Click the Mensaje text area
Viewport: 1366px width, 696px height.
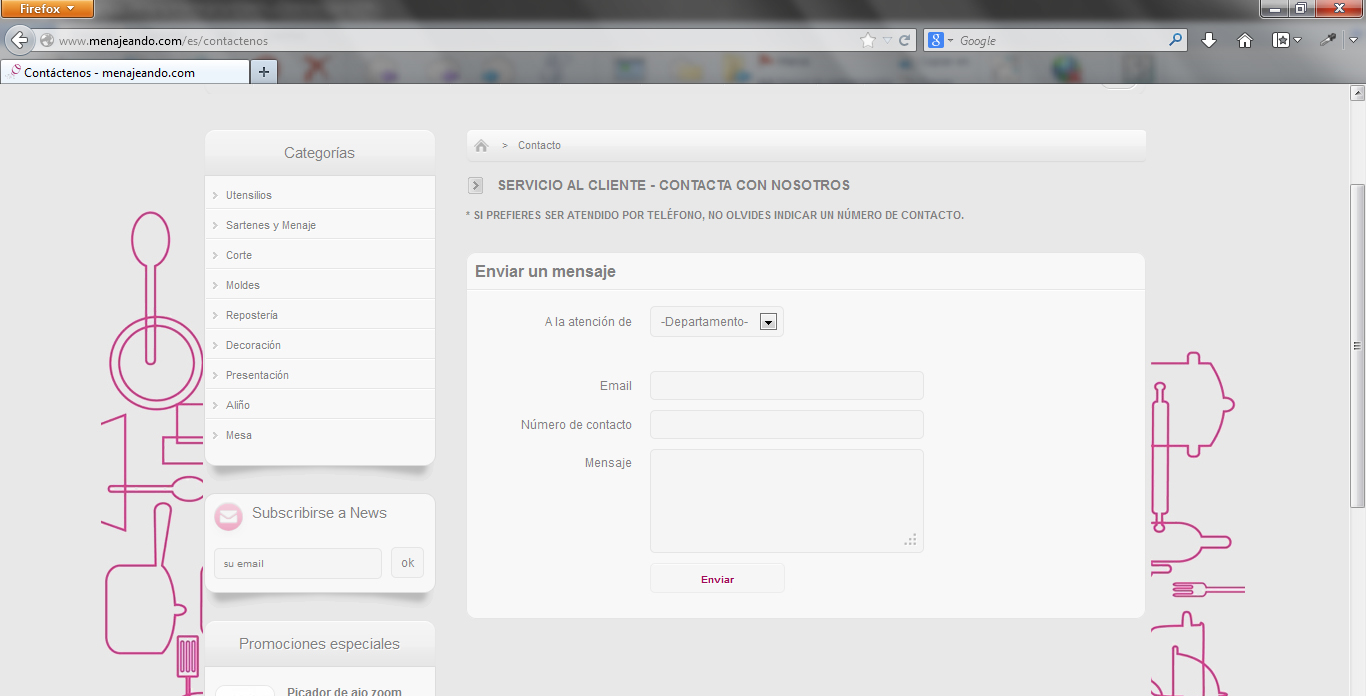(x=787, y=501)
